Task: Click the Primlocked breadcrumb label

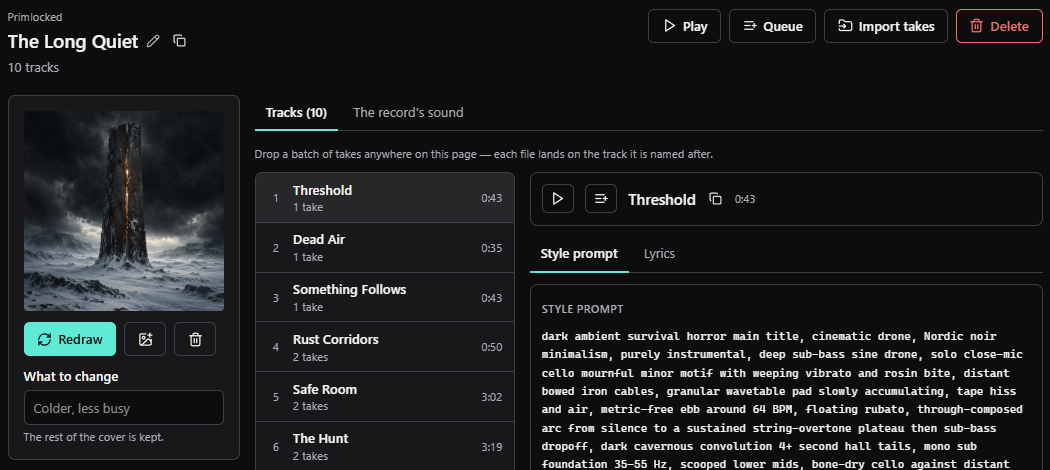Action: (x=35, y=17)
